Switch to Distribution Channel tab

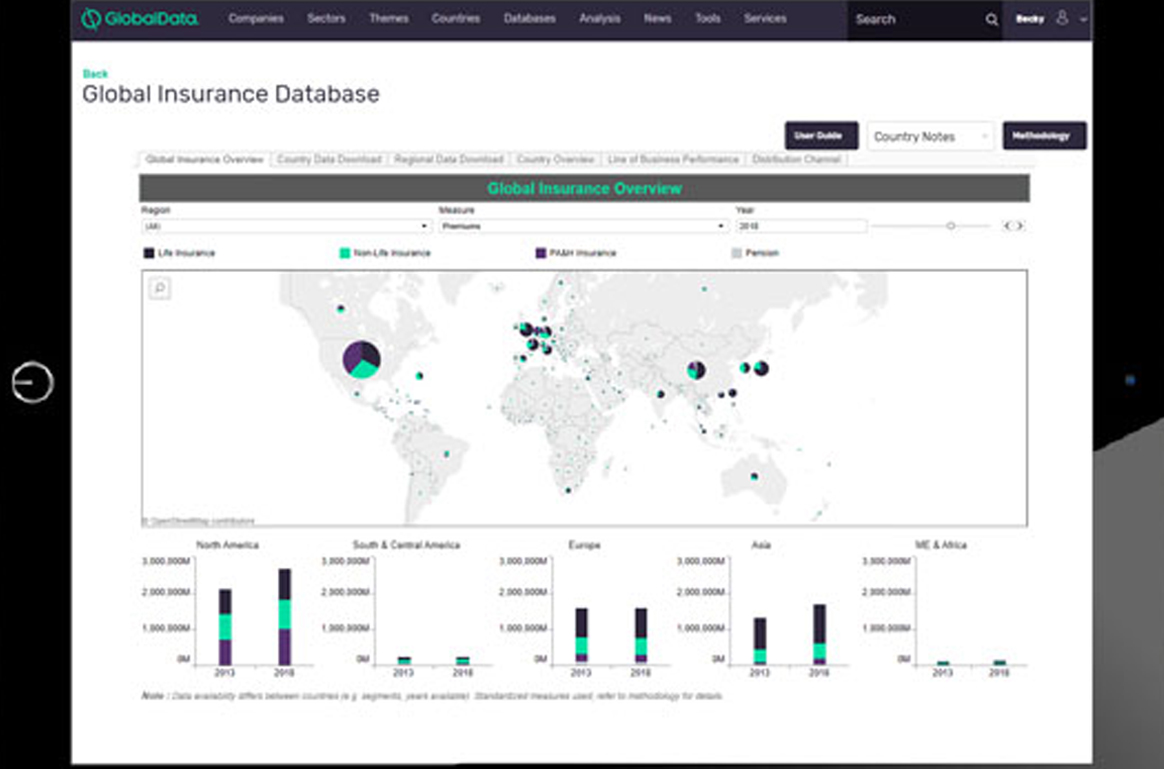797,159
